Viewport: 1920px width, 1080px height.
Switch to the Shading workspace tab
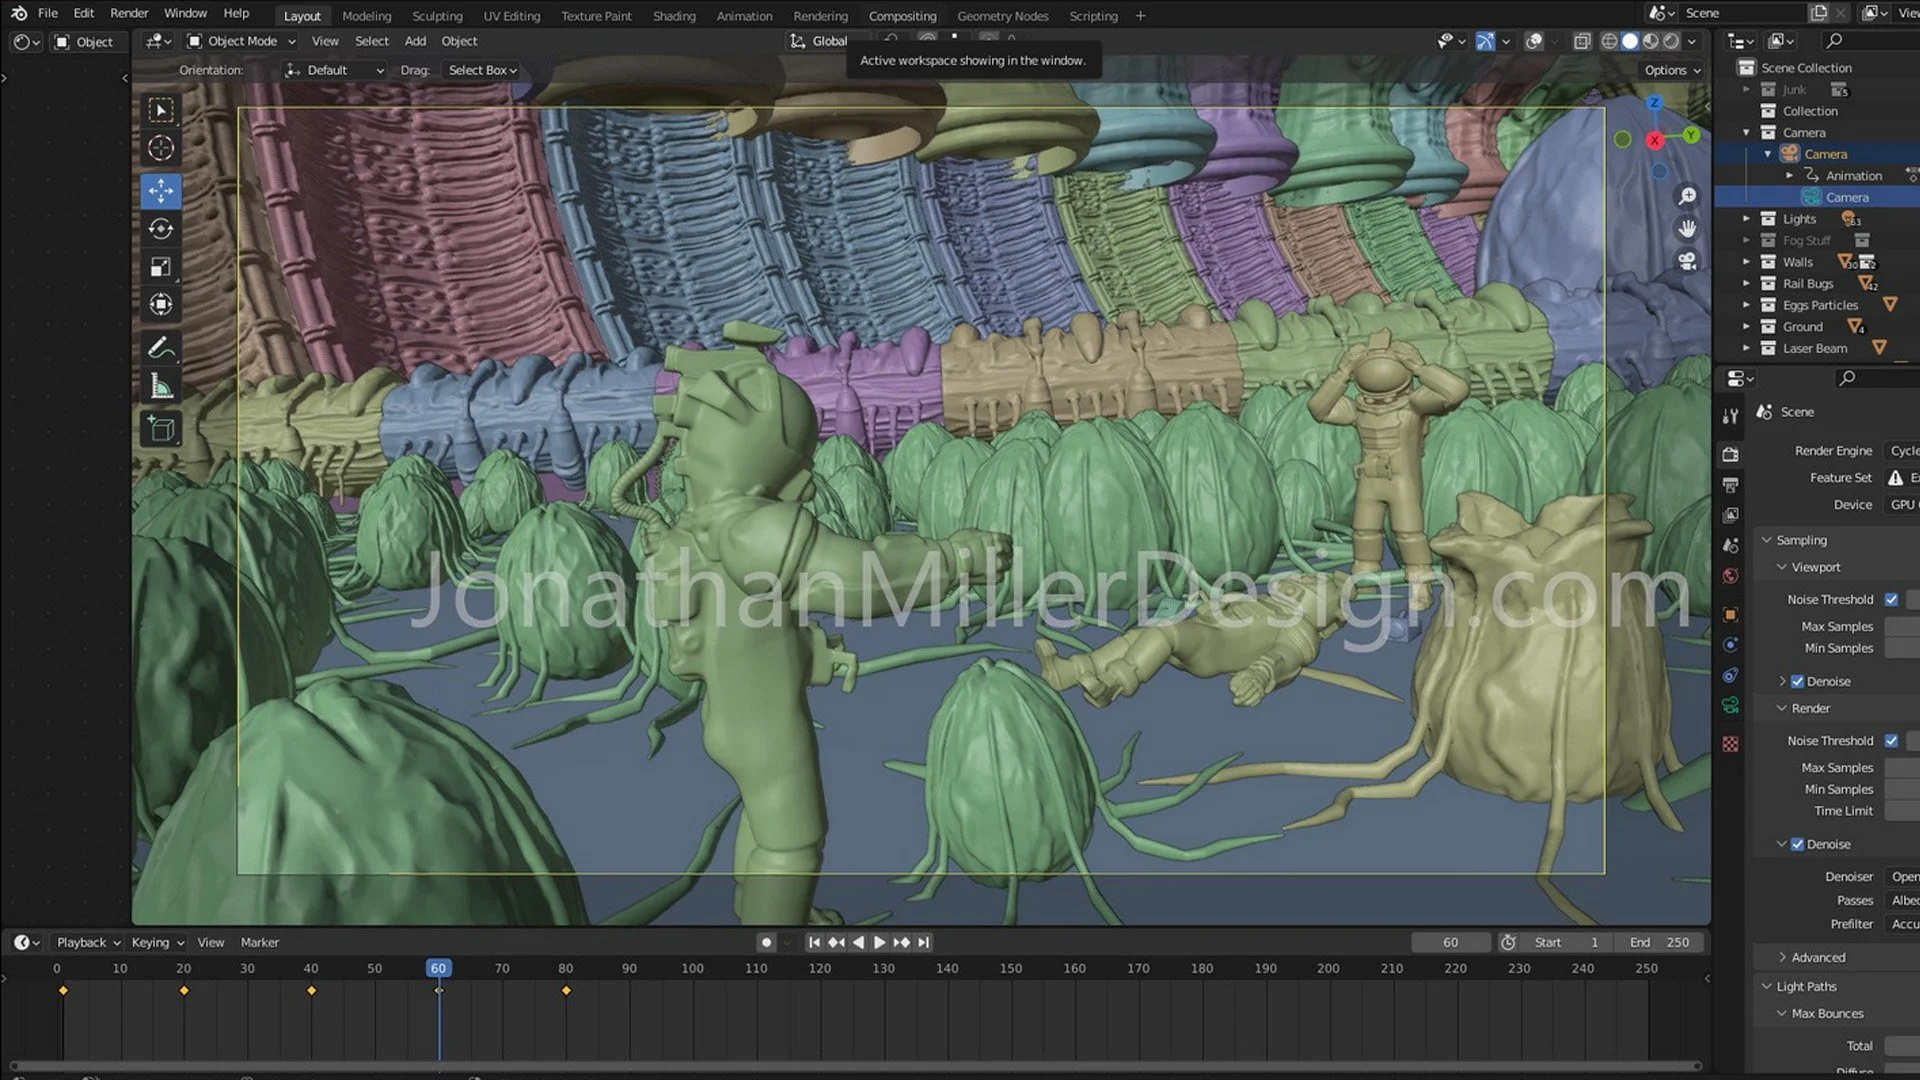point(674,16)
